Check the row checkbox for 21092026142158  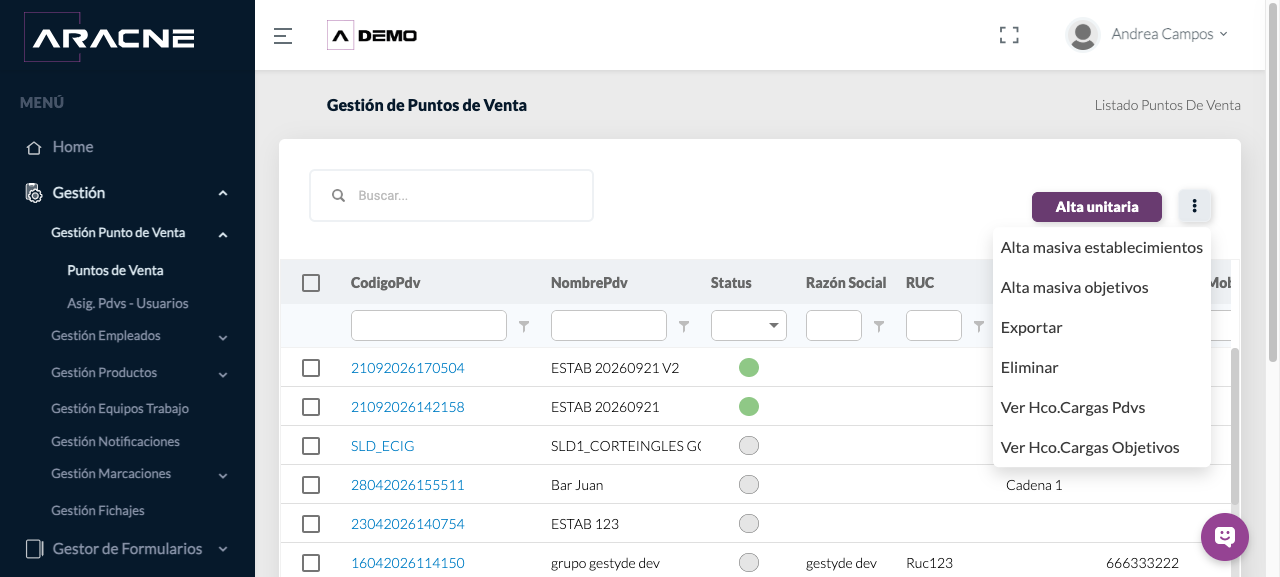[x=311, y=407]
